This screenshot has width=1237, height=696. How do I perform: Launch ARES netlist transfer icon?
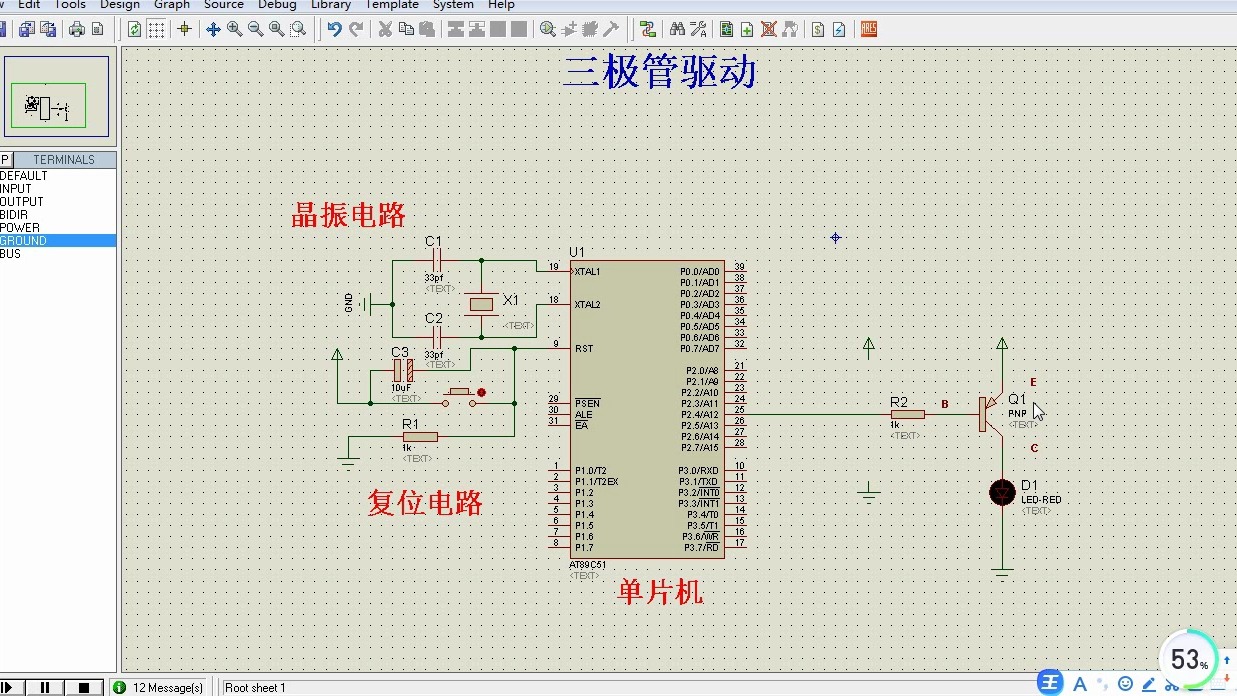coord(869,29)
